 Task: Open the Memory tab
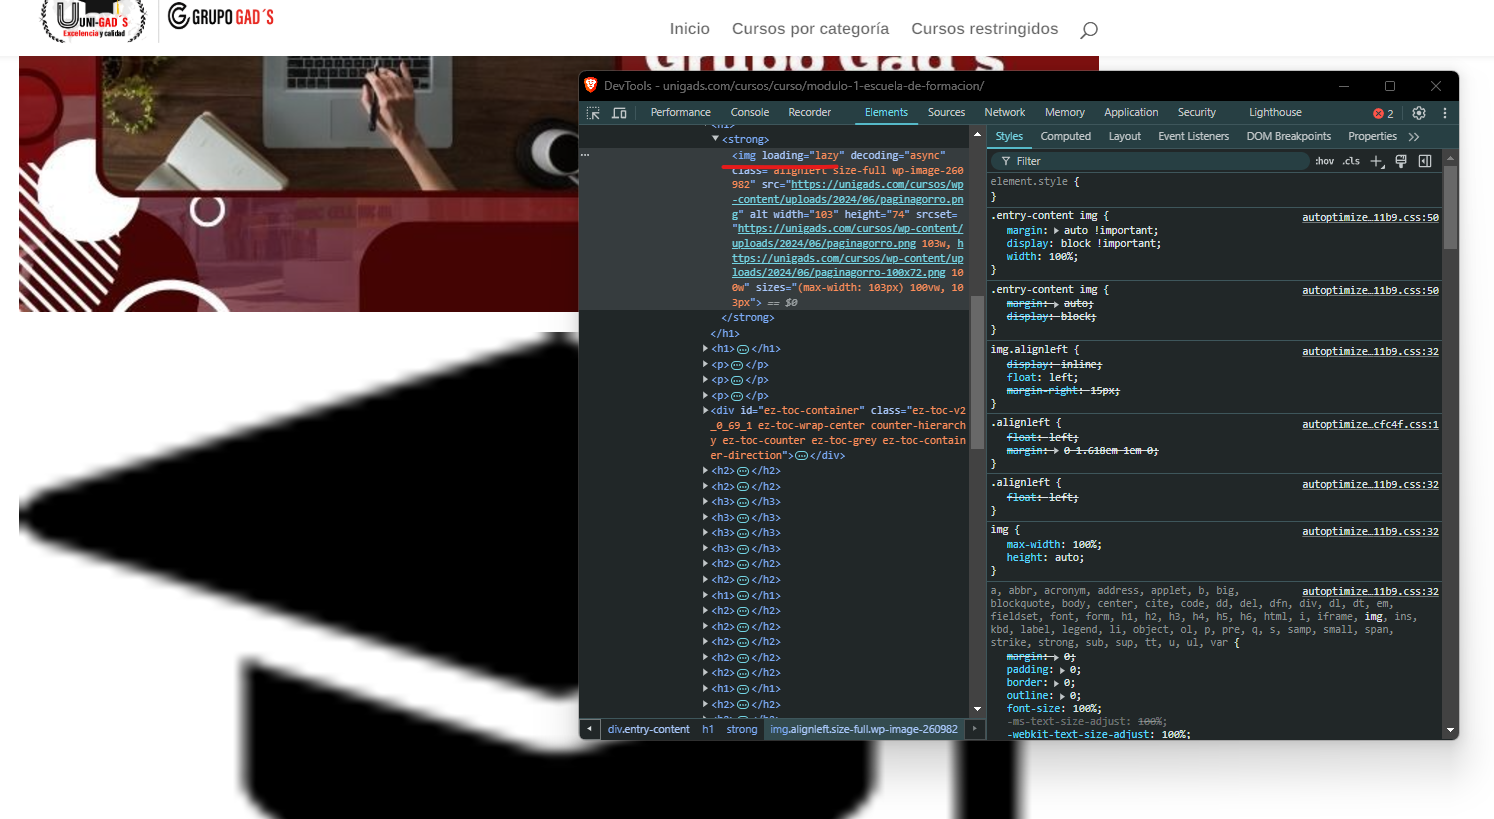coord(1064,113)
